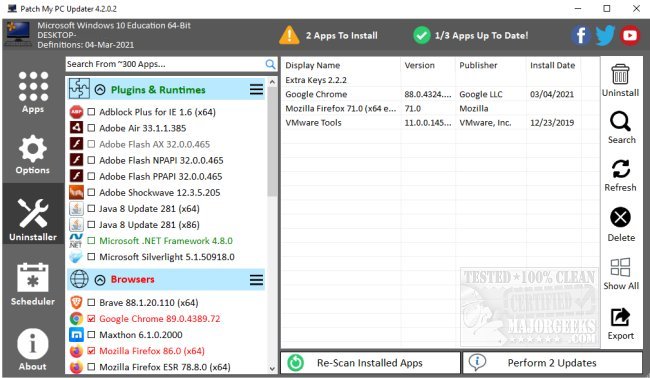Open Browsers category hamburger menu
650x378 pixels.
pos(256,280)
